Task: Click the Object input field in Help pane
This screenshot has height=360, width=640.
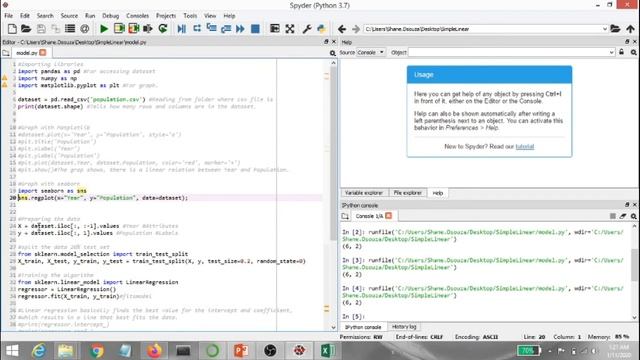Action: coord(508,52)
